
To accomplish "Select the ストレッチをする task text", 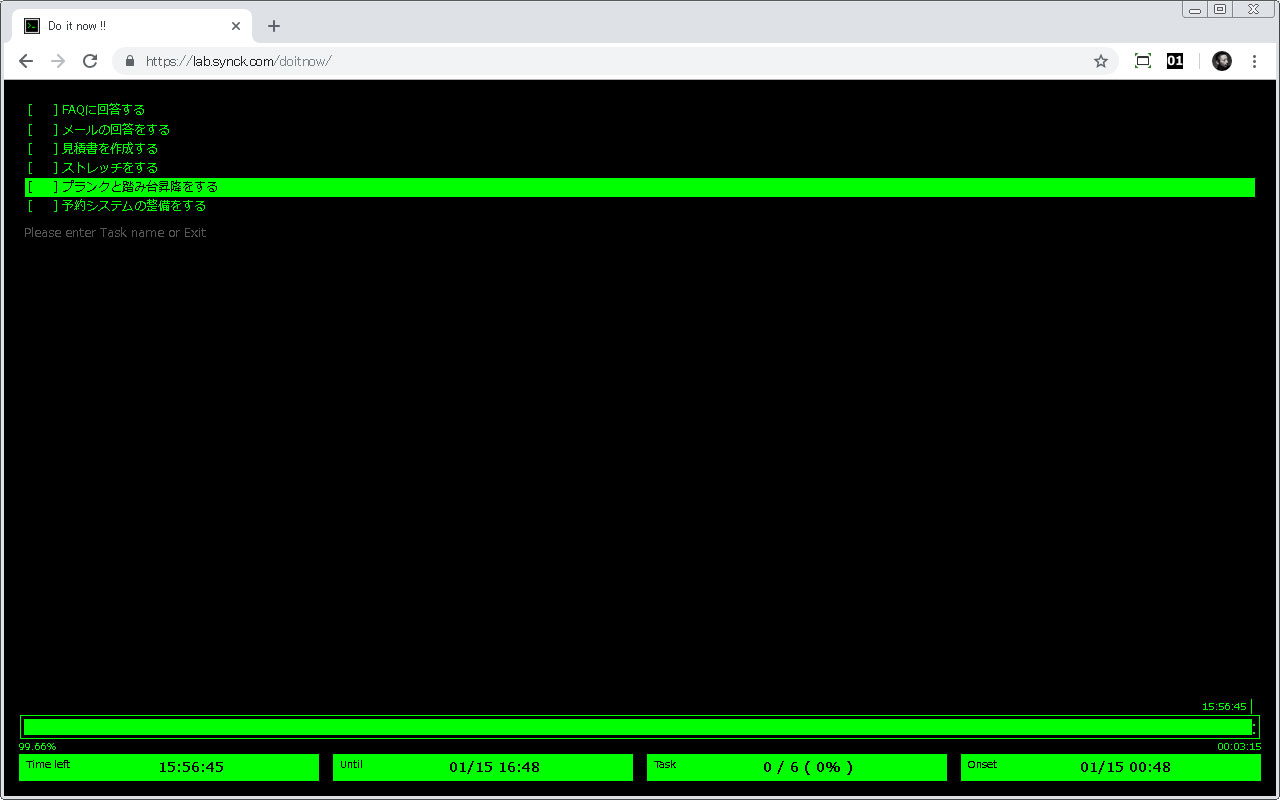I will 110,168.
